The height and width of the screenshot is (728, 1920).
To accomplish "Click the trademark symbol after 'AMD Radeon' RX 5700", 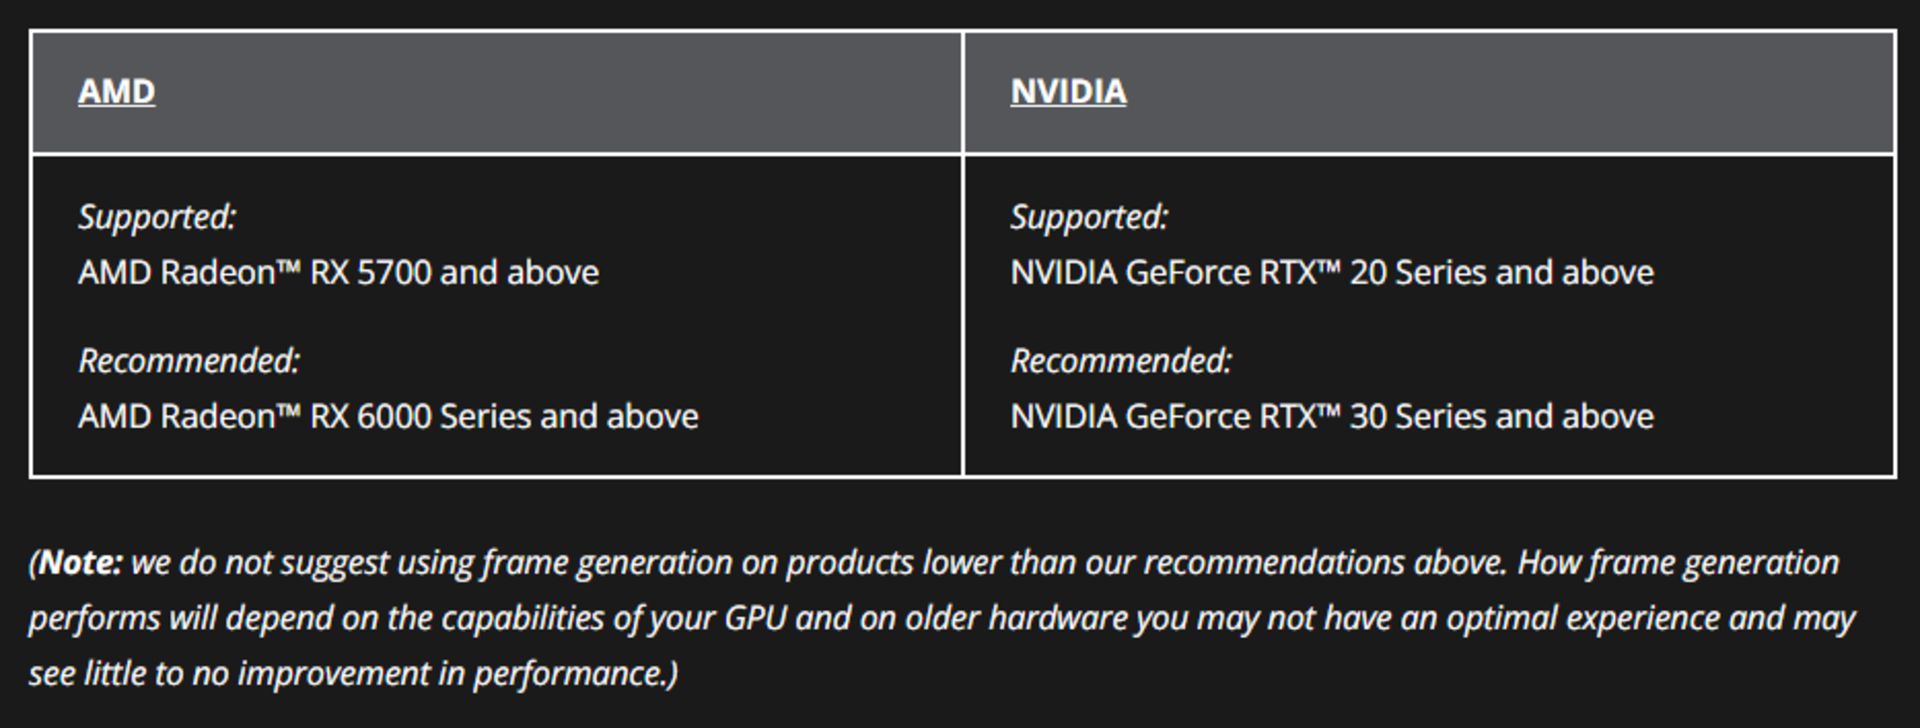I will pos(288,266).
